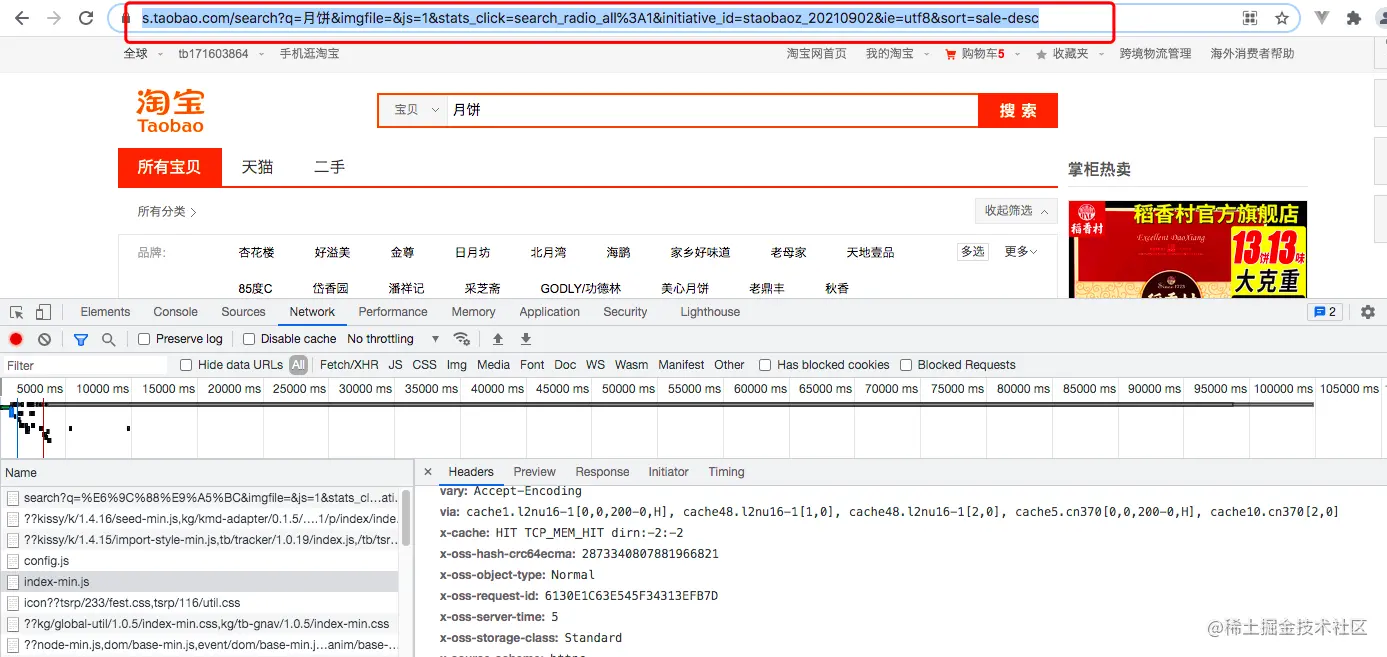
Task: Open the Vue devtools extension icon
Action: tap(1322, 18)
